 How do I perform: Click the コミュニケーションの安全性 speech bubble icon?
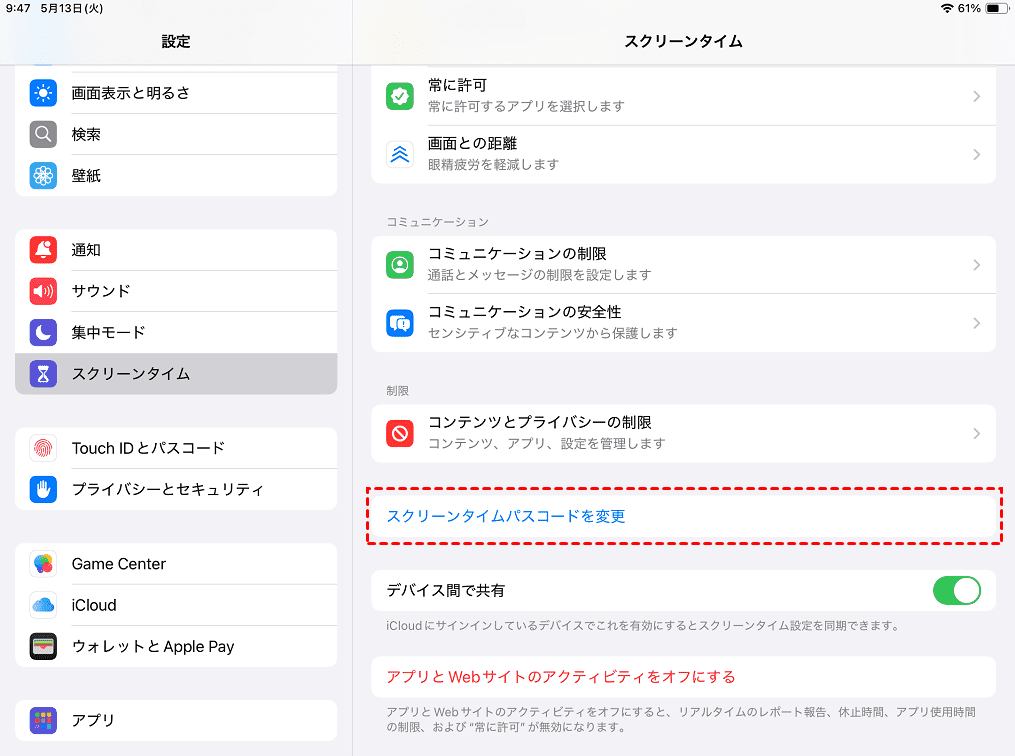[399, 323]
